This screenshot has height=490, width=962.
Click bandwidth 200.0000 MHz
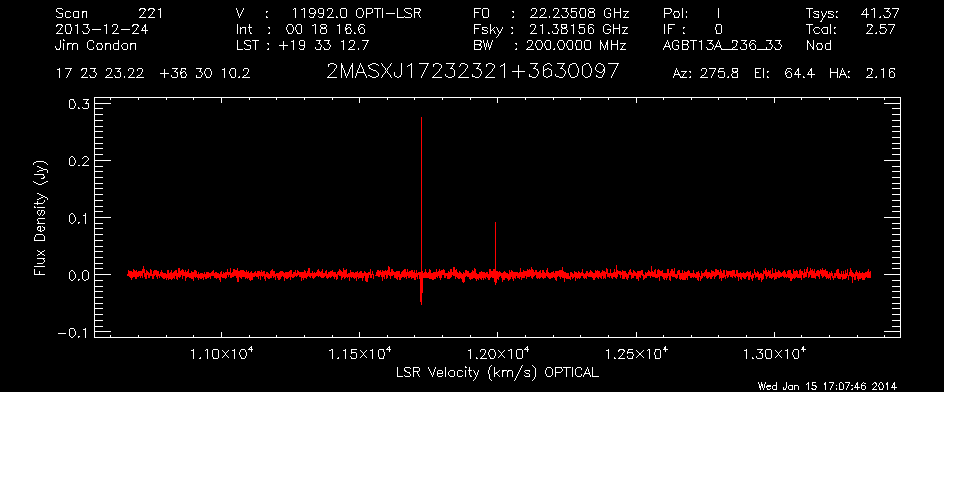click(x=575, y=45)
